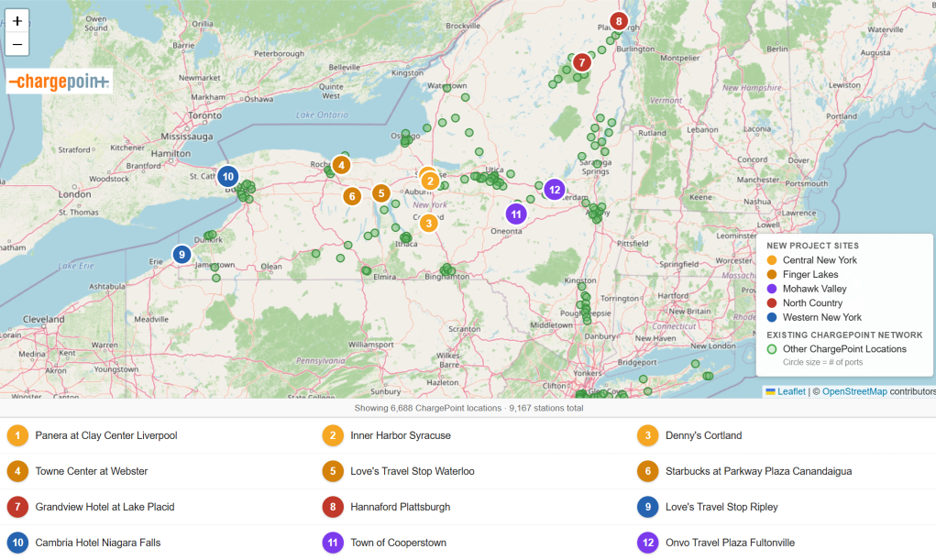This screenshot has width=936, height=560.
Task: Select map marker 9 near Erie
Action: [x=182, y=254]
